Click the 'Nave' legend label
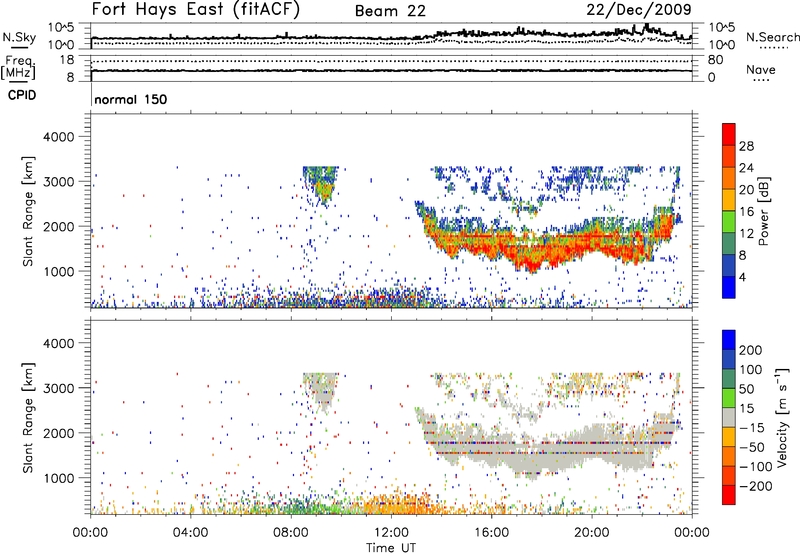Image resolution: width=800 pixels, height=554 pixels. [x=761, y=70]
